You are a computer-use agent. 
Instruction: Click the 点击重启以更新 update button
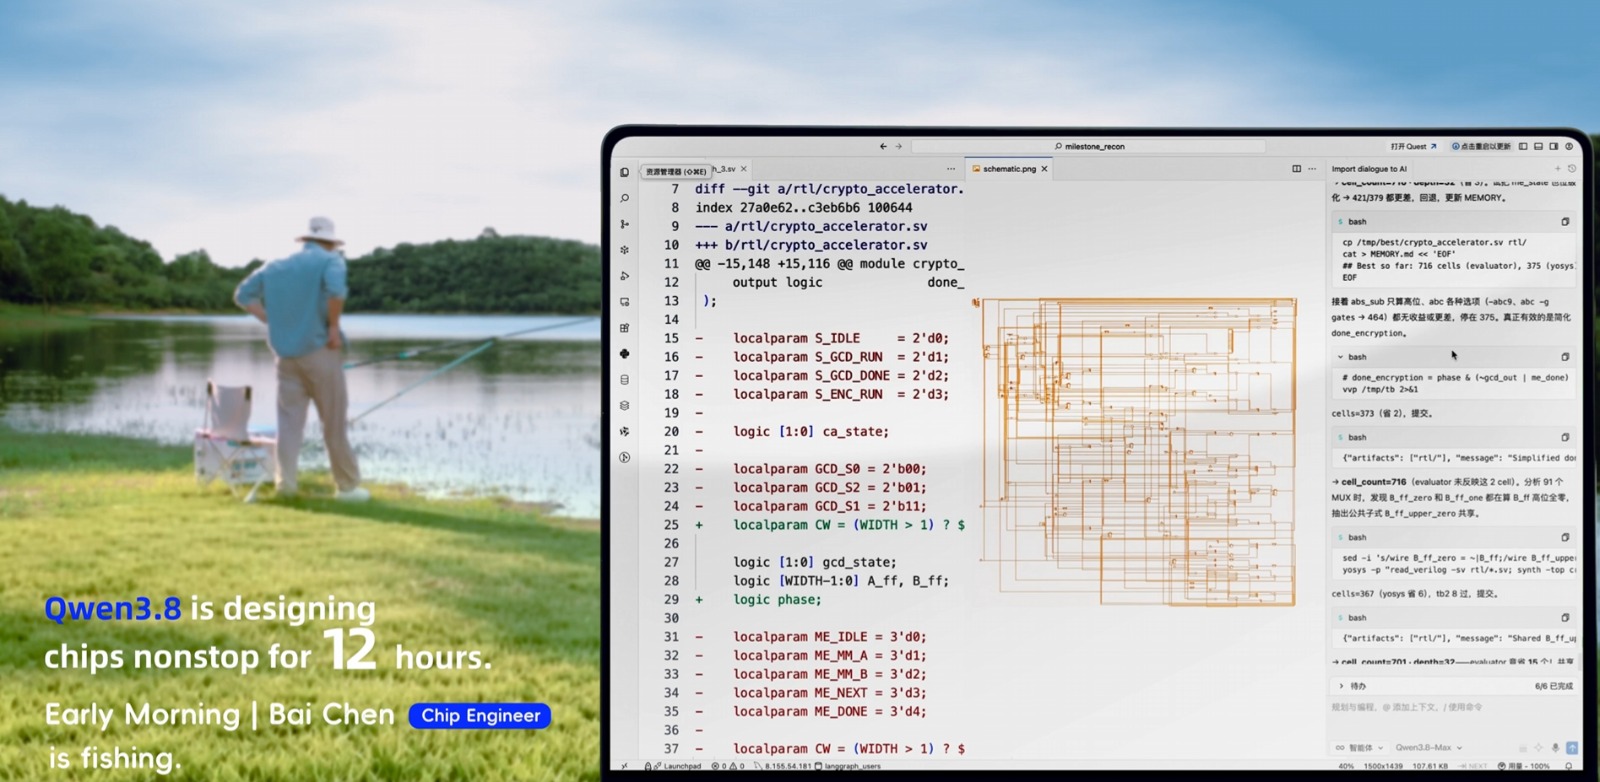(1481, 146)
